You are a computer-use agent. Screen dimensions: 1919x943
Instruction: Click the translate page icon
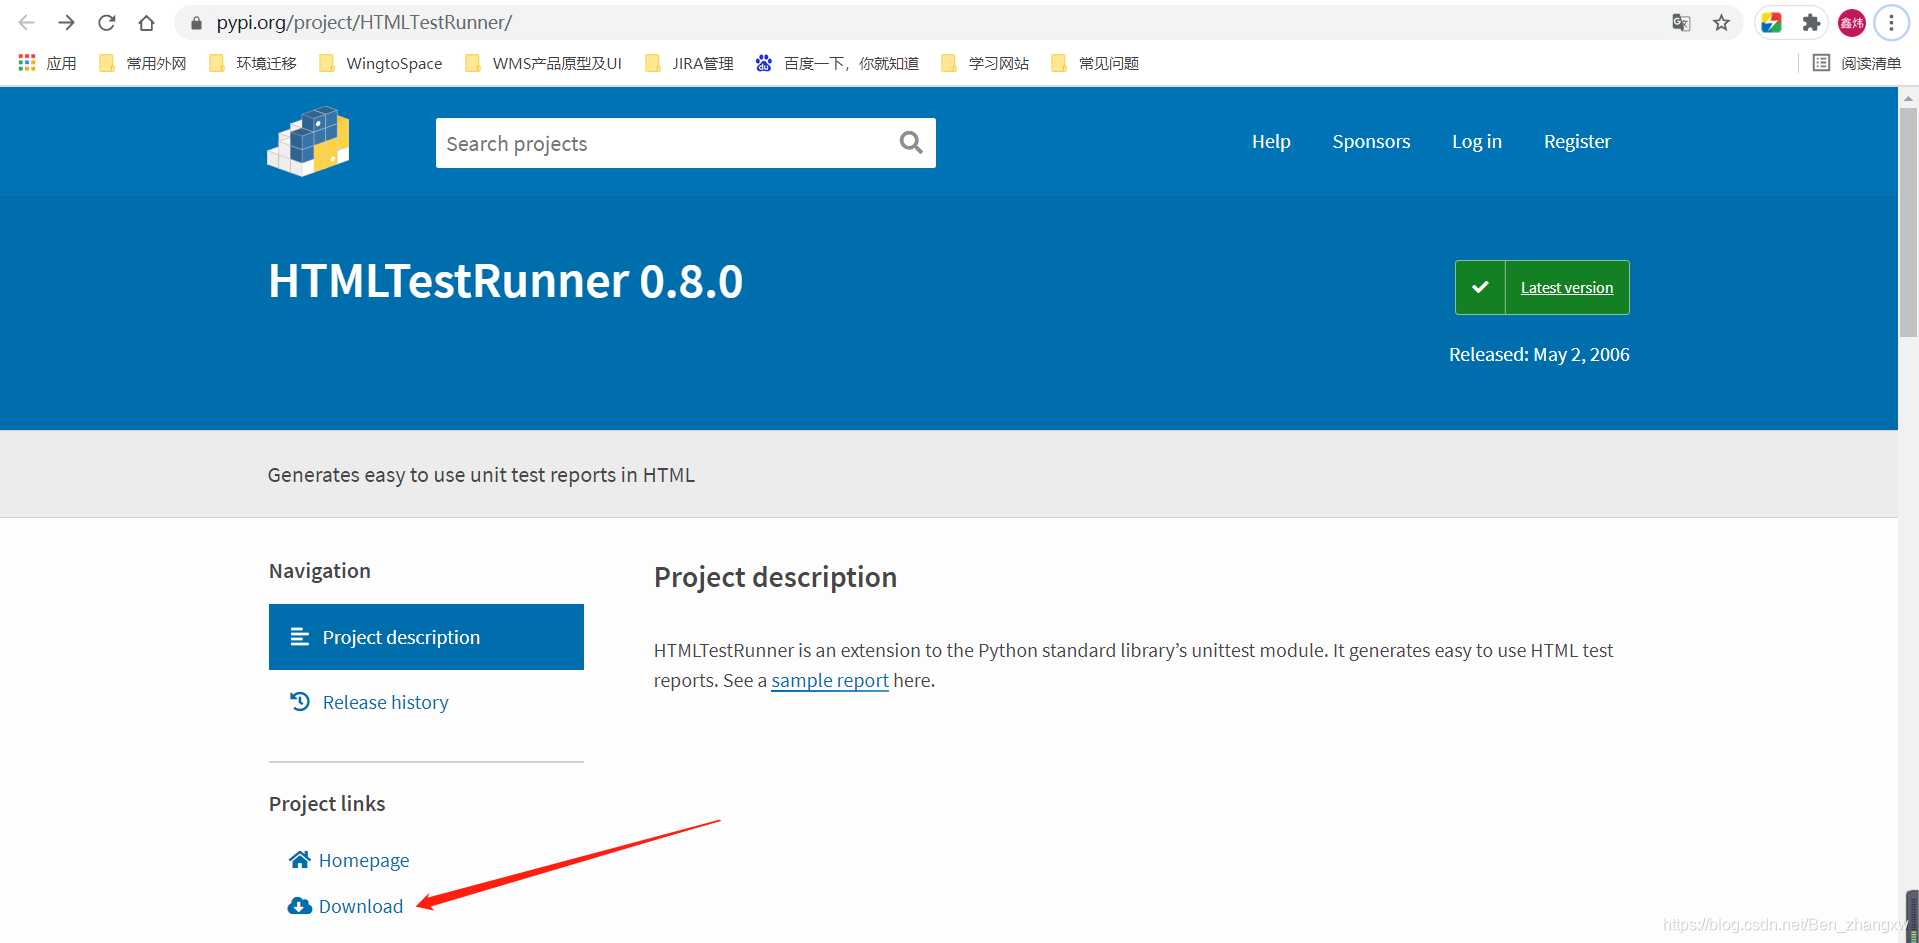point(1681,22)
